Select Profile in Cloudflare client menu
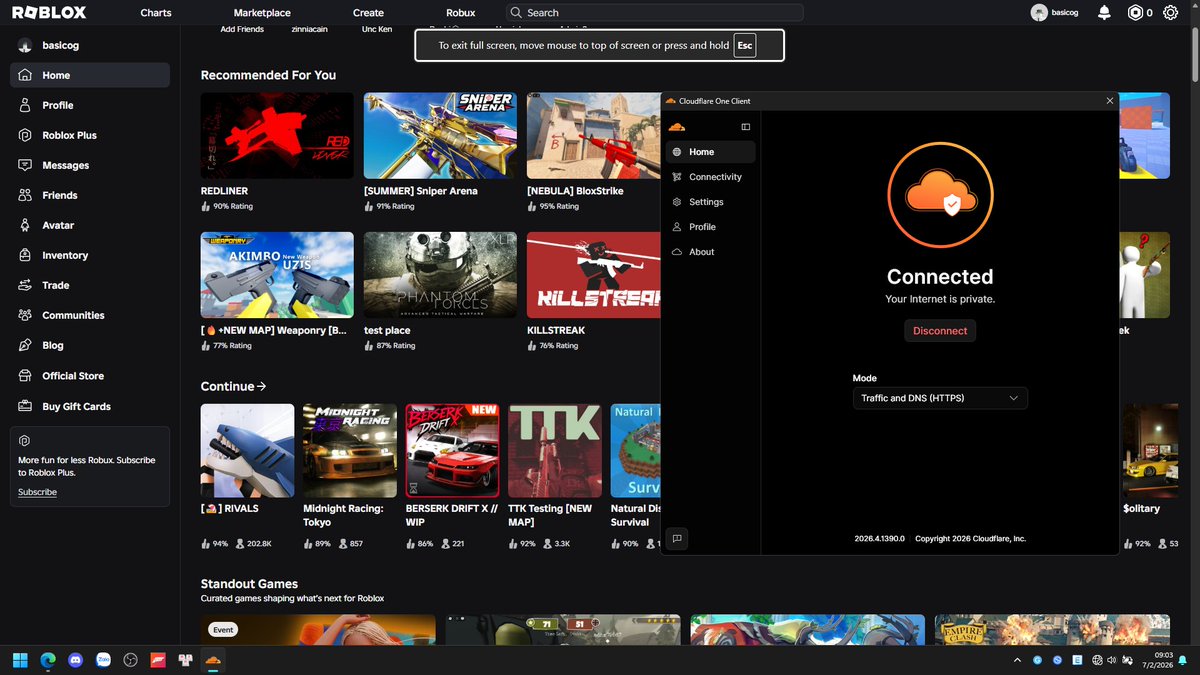Viewport: 1200px width, 675px height. [711, 227]
